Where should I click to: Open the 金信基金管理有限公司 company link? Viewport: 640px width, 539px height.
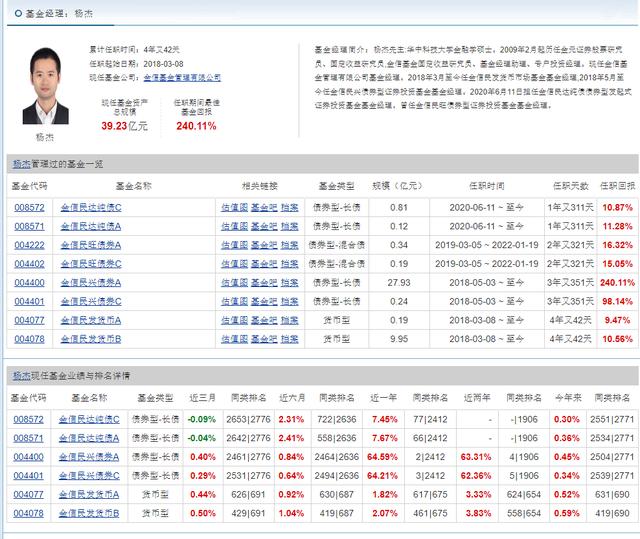point(182,78)
